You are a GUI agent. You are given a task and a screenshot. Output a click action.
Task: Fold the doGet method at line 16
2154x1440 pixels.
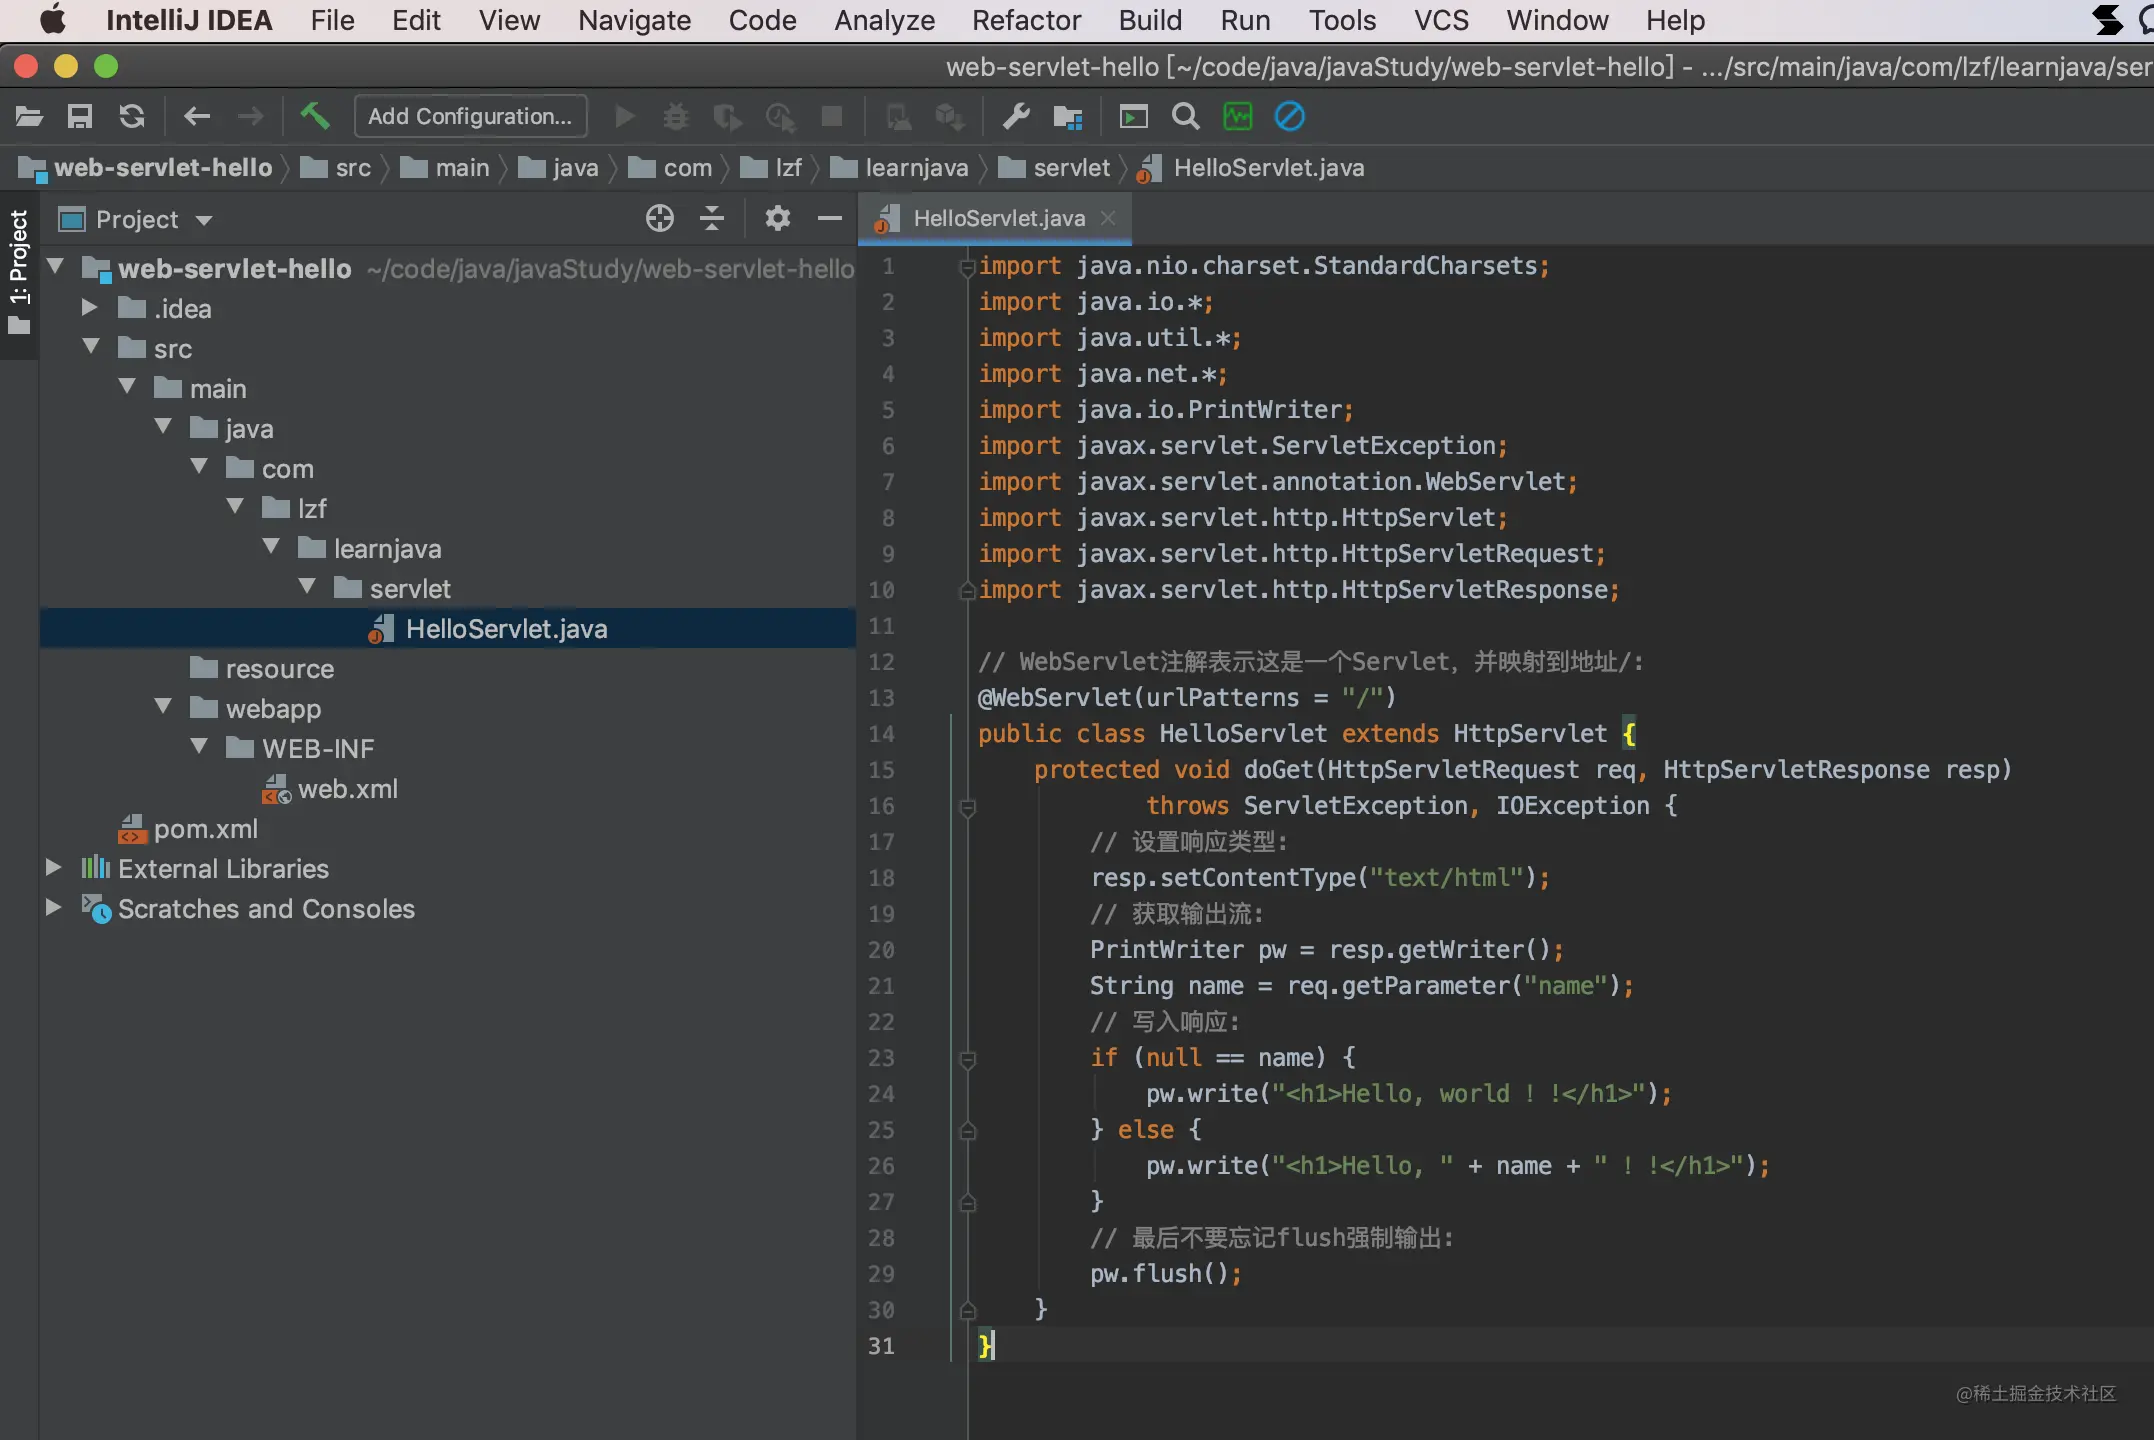pos(967,807)
